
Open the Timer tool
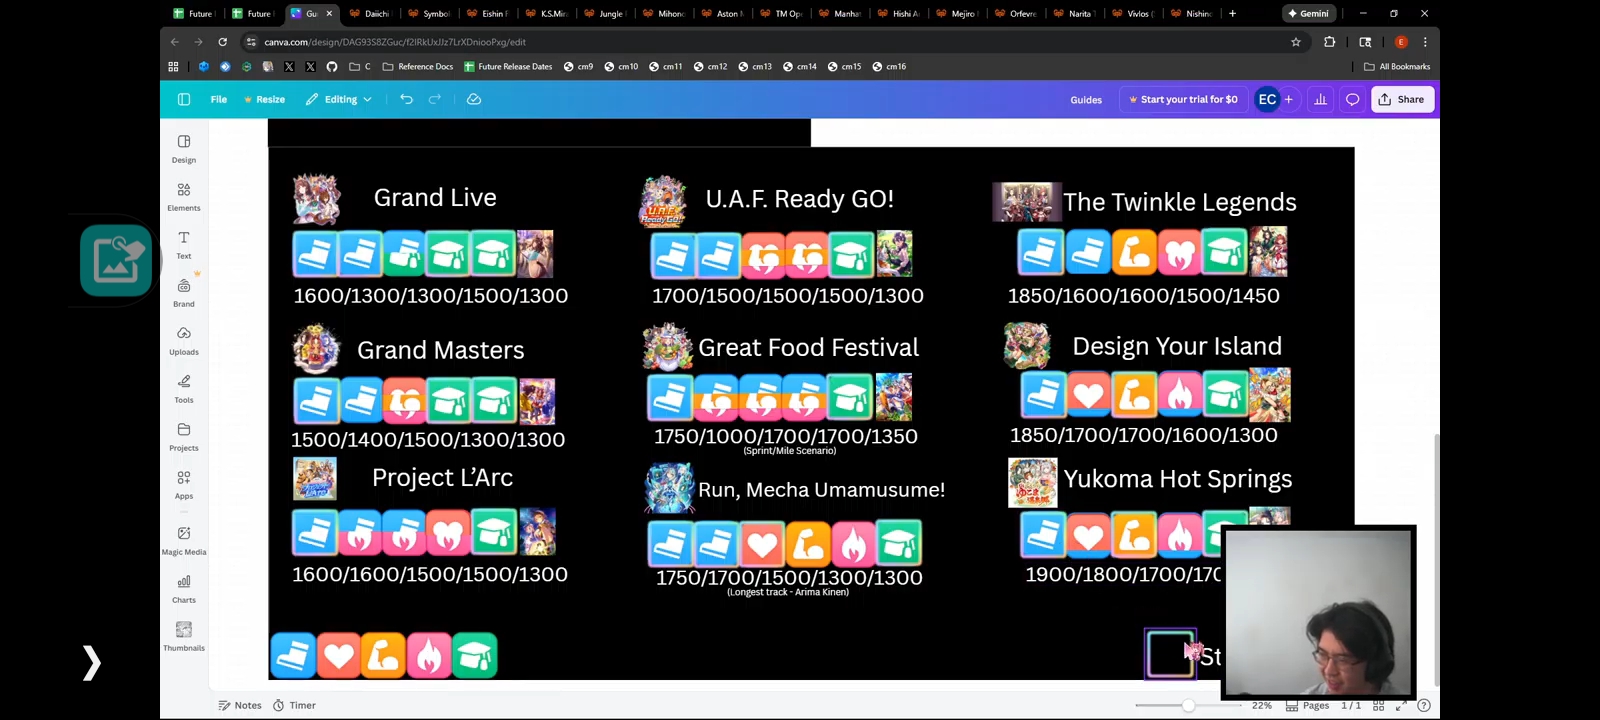coord(294,705)
